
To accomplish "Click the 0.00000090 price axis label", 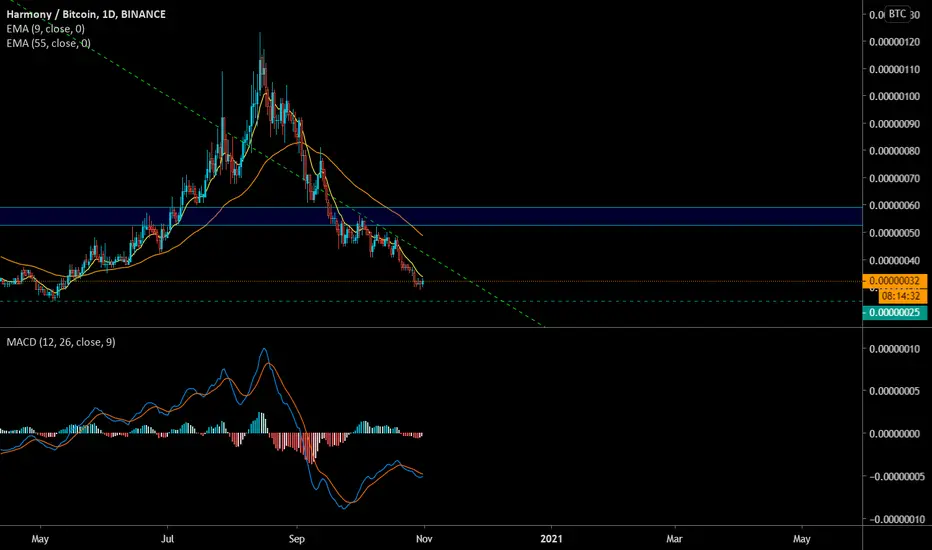I will tap(895, 124).
